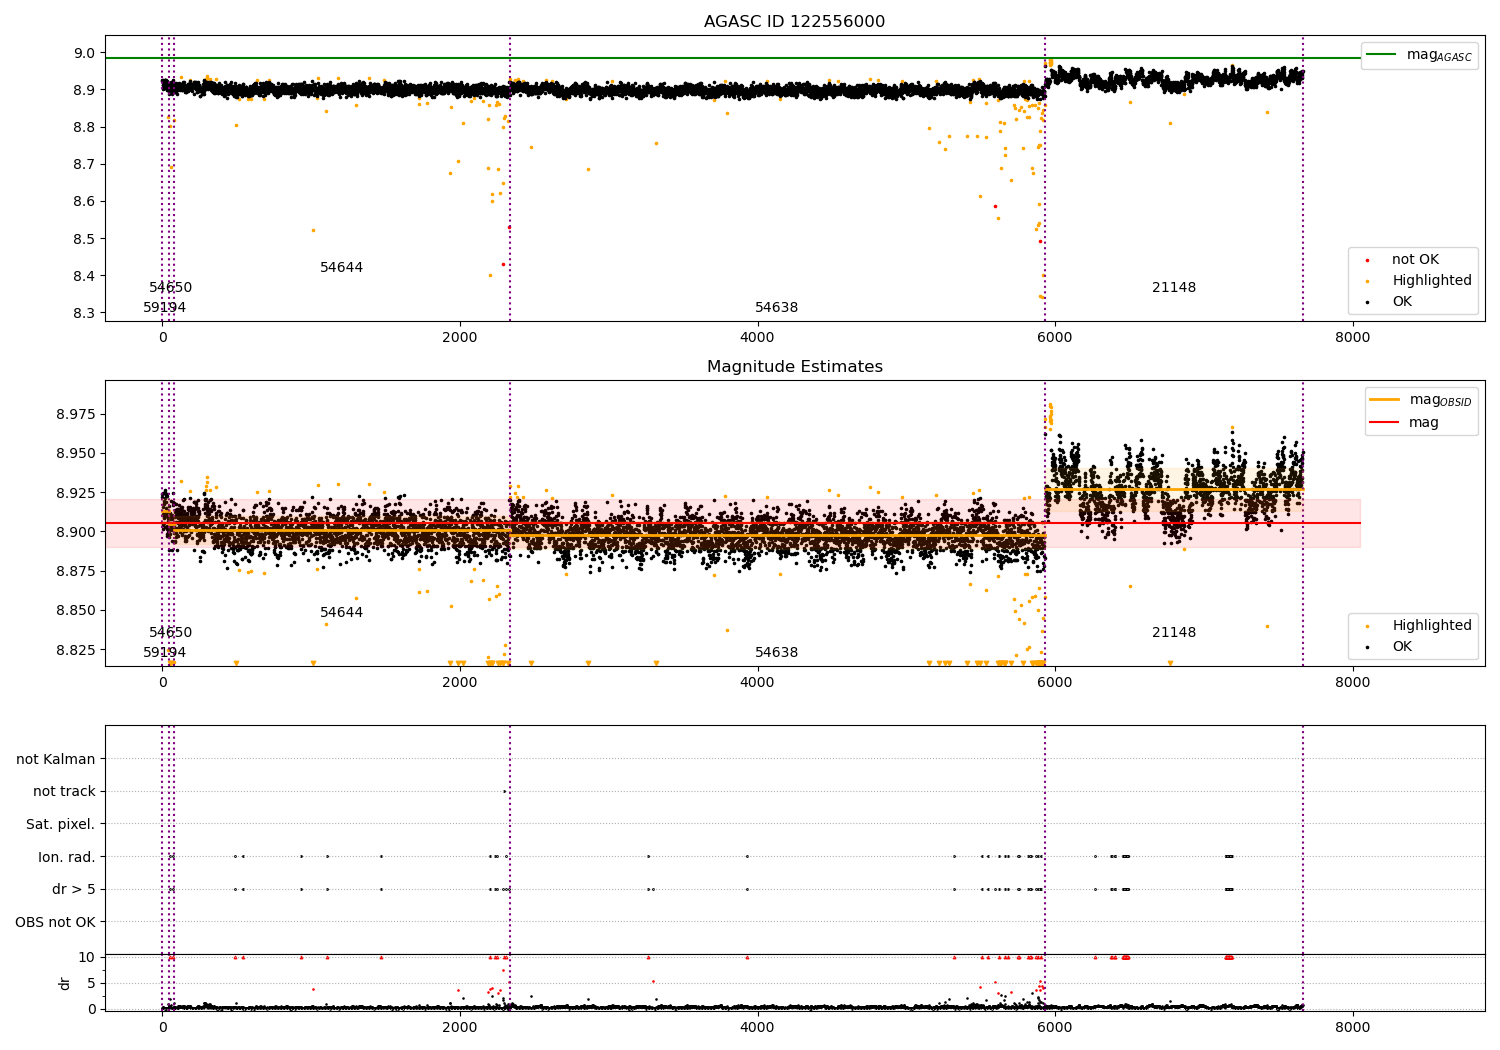Viewport: 1500px width, 1050px height.
Task: Click the 'dr > 5' row label
Action: pyautogui.click(x=74, y=889)
